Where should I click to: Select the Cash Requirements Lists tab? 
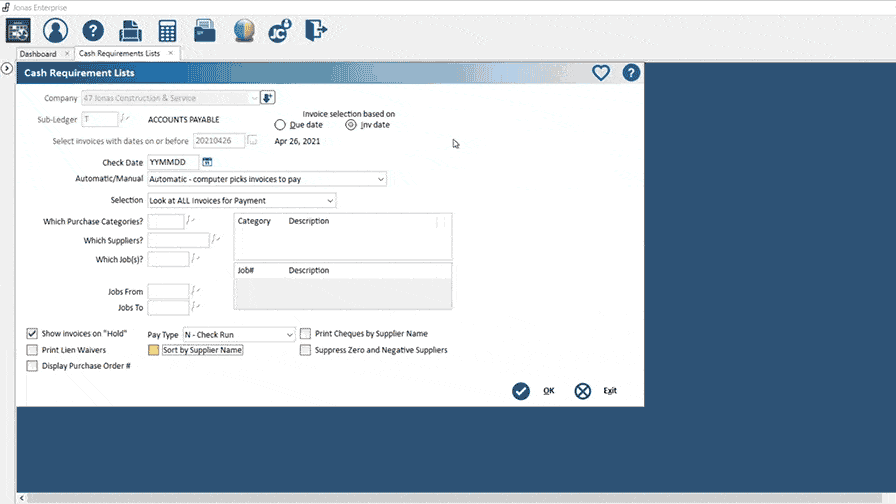tap(119, 53)
